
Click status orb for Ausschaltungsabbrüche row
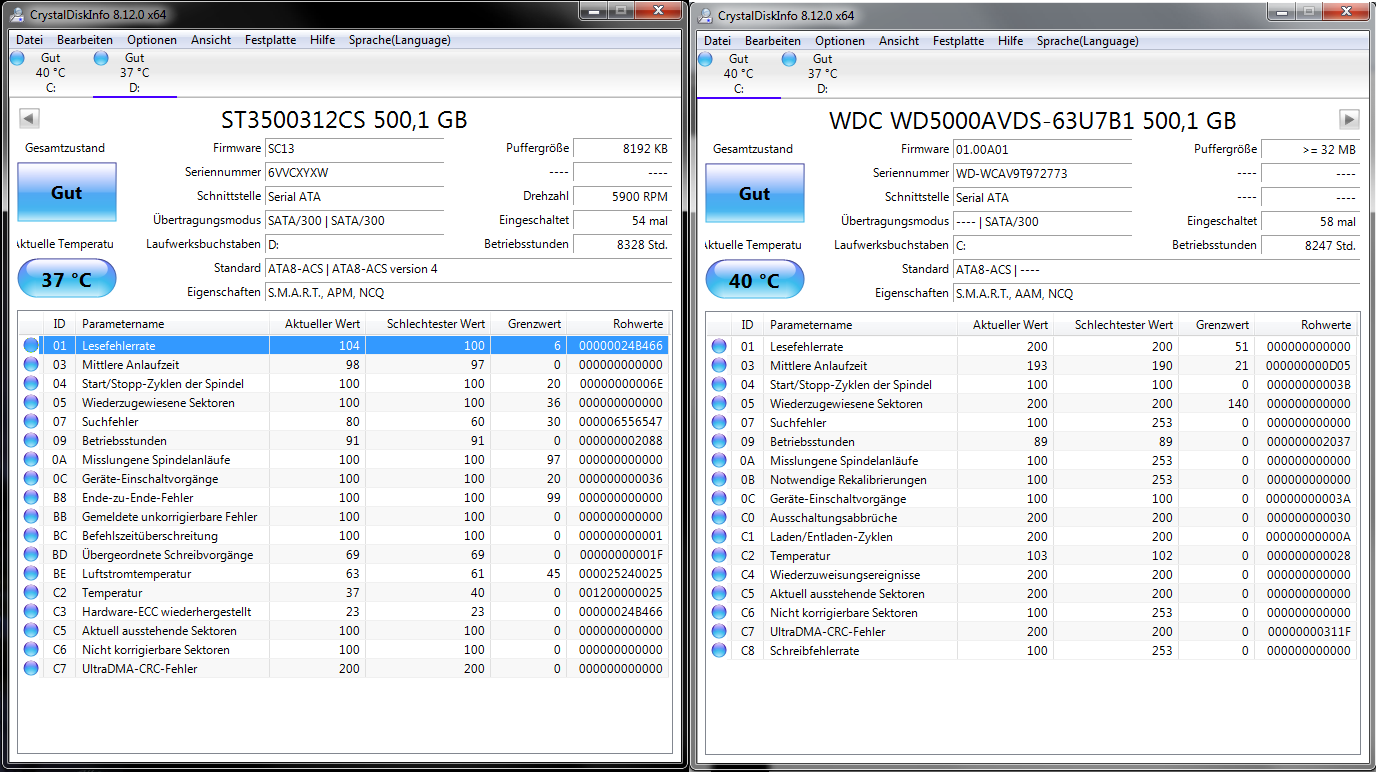pyautogui.click(x=719, y=518)
